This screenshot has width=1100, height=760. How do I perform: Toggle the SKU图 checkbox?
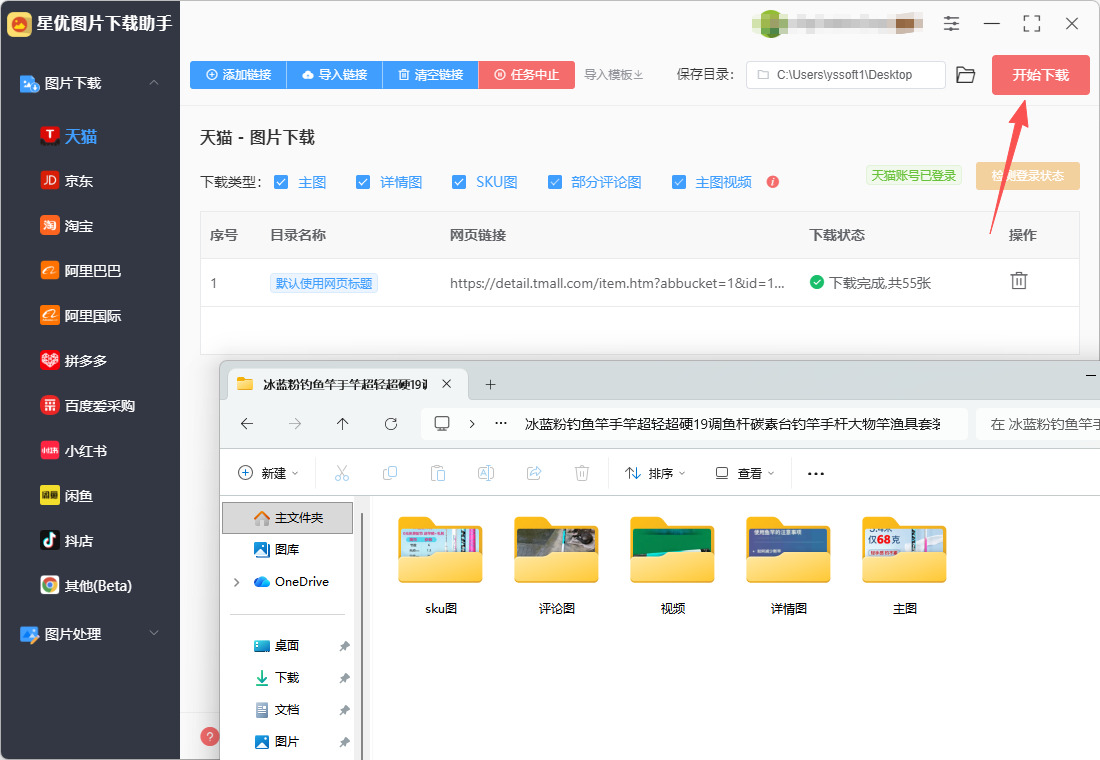459,182
